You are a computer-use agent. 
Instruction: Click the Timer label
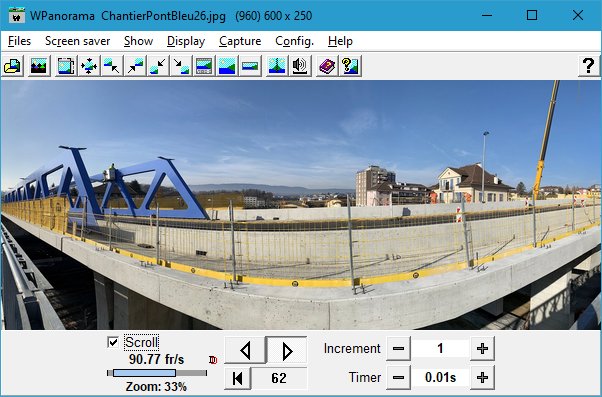[x=365, y=377]
